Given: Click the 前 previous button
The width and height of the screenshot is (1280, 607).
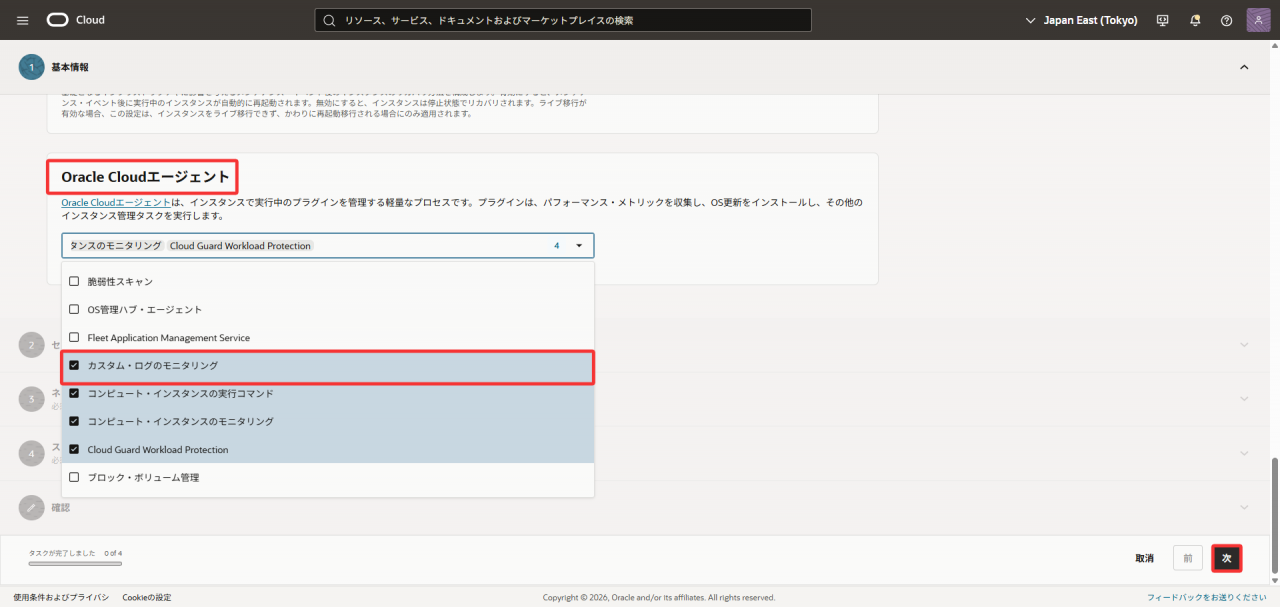Looking at the screenshot, I should tap(1188, 558).
